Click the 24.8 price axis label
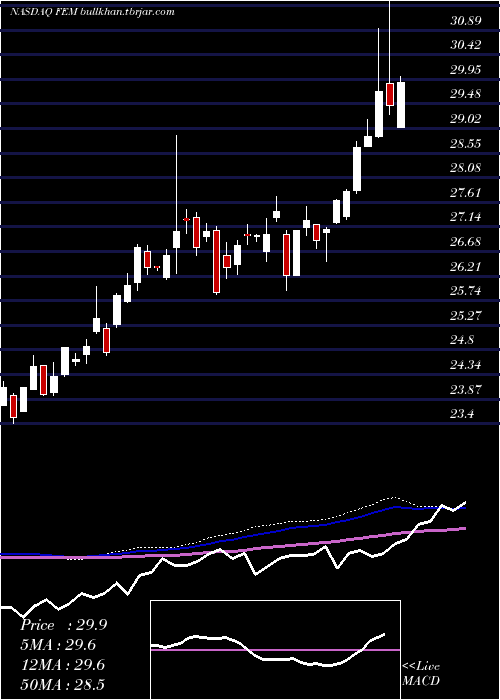The height and width of the screenshot is (700, 500). (462, 341)
